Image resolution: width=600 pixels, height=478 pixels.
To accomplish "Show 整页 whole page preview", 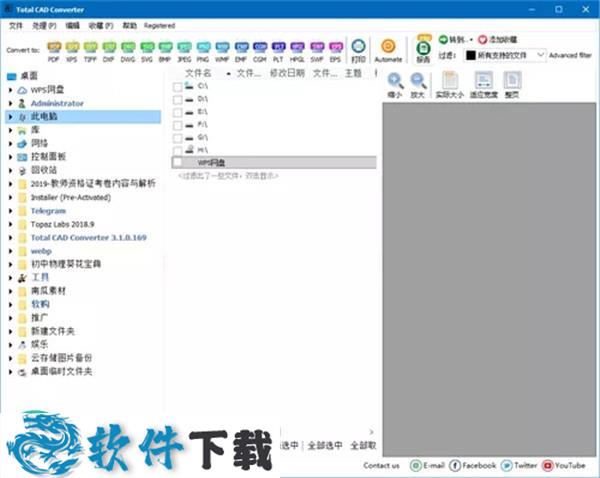I will click(x=512, y=85).
